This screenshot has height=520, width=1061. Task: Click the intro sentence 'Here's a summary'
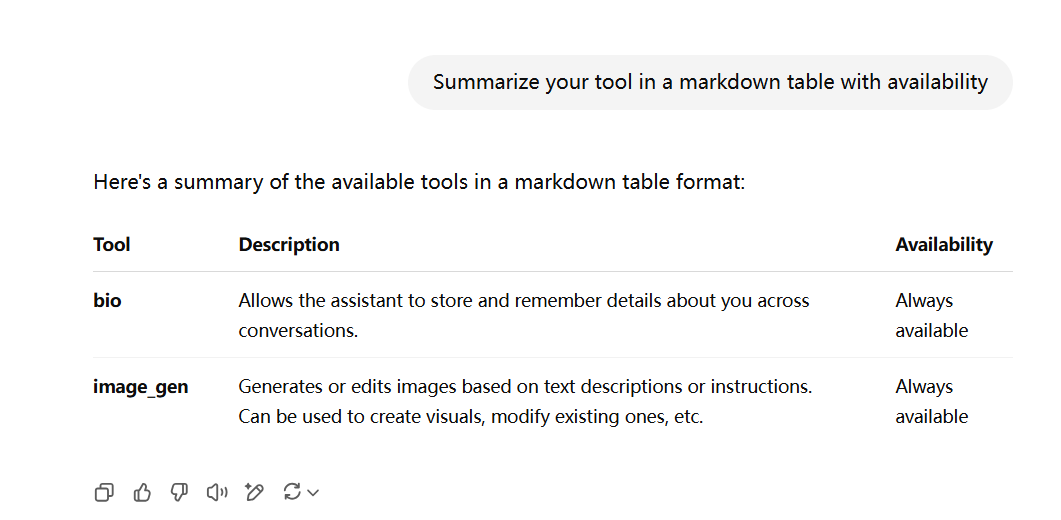pyautogui.click(x=419, y=182)
